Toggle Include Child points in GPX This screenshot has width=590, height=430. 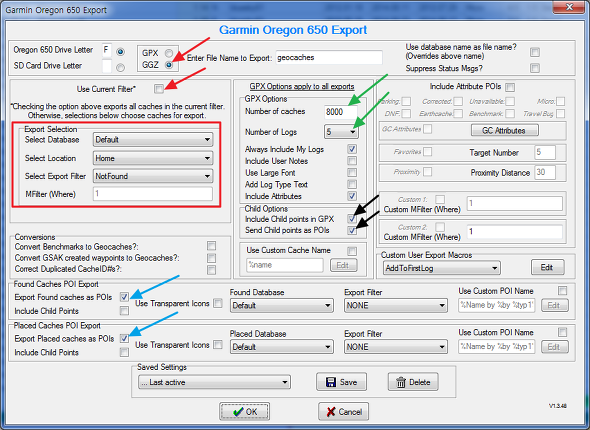[x=352, y=219]
